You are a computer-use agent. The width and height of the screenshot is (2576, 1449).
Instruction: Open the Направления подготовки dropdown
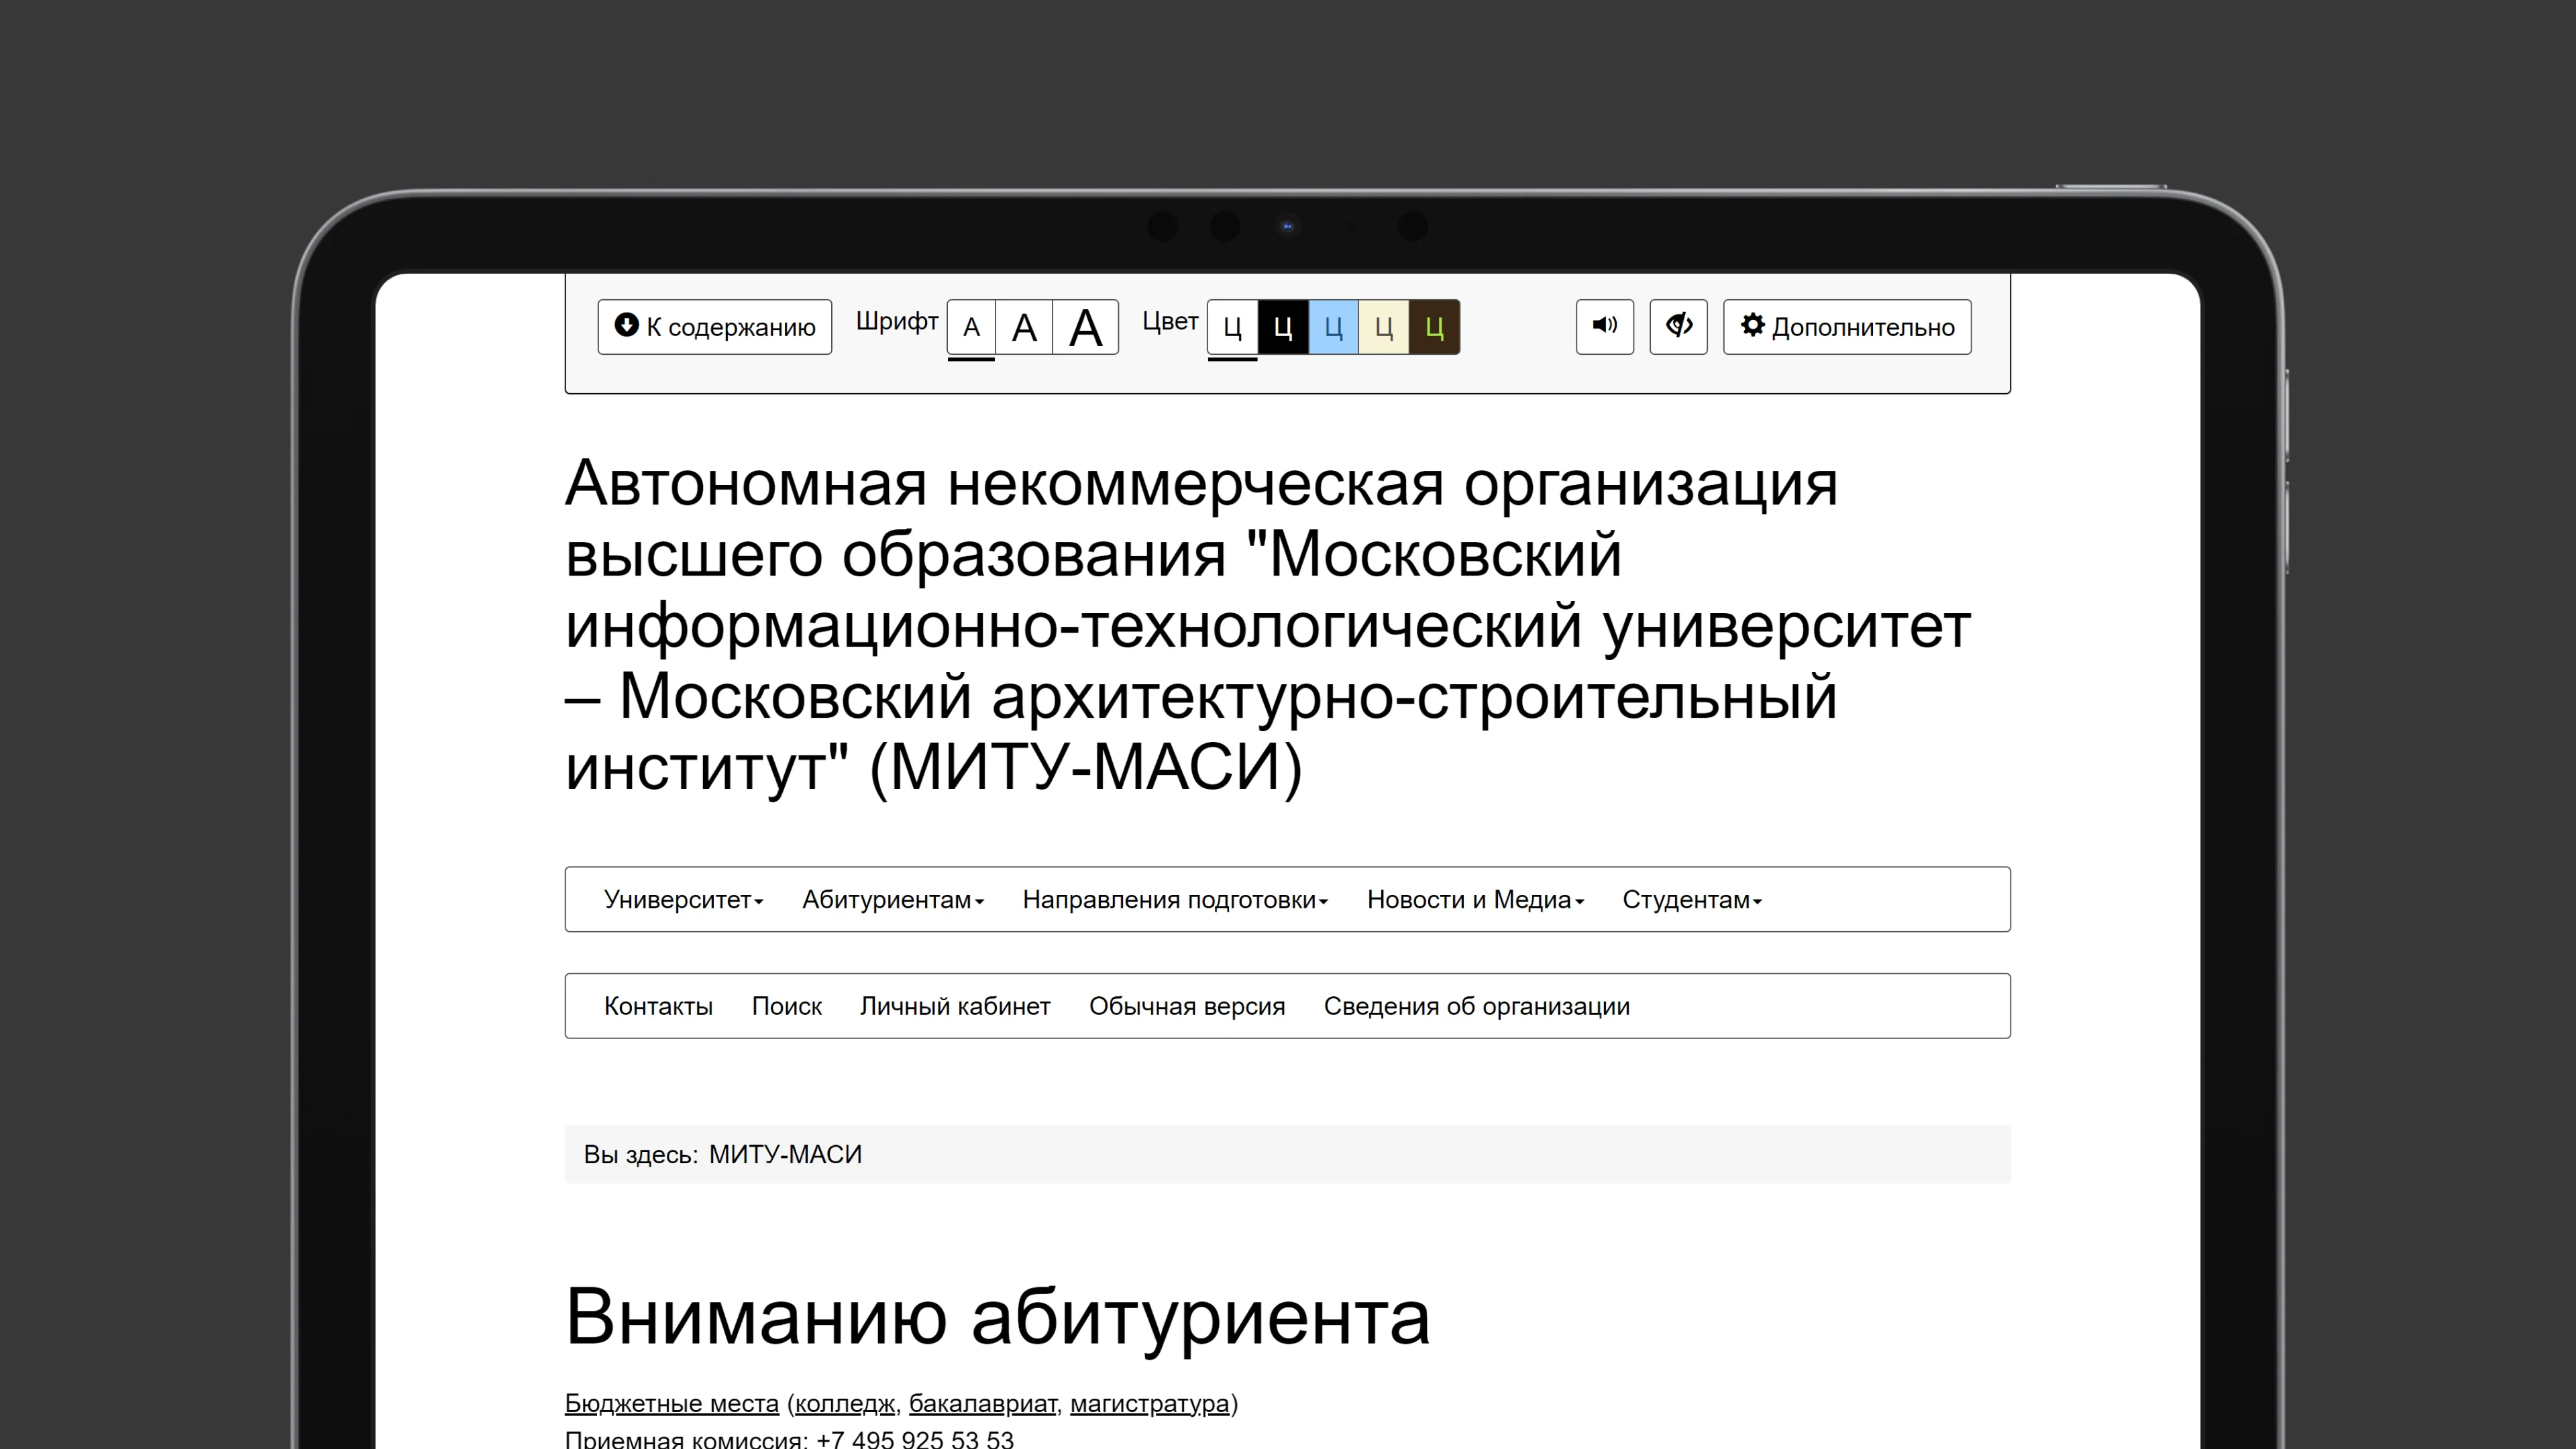click(x=1174, y=899)
